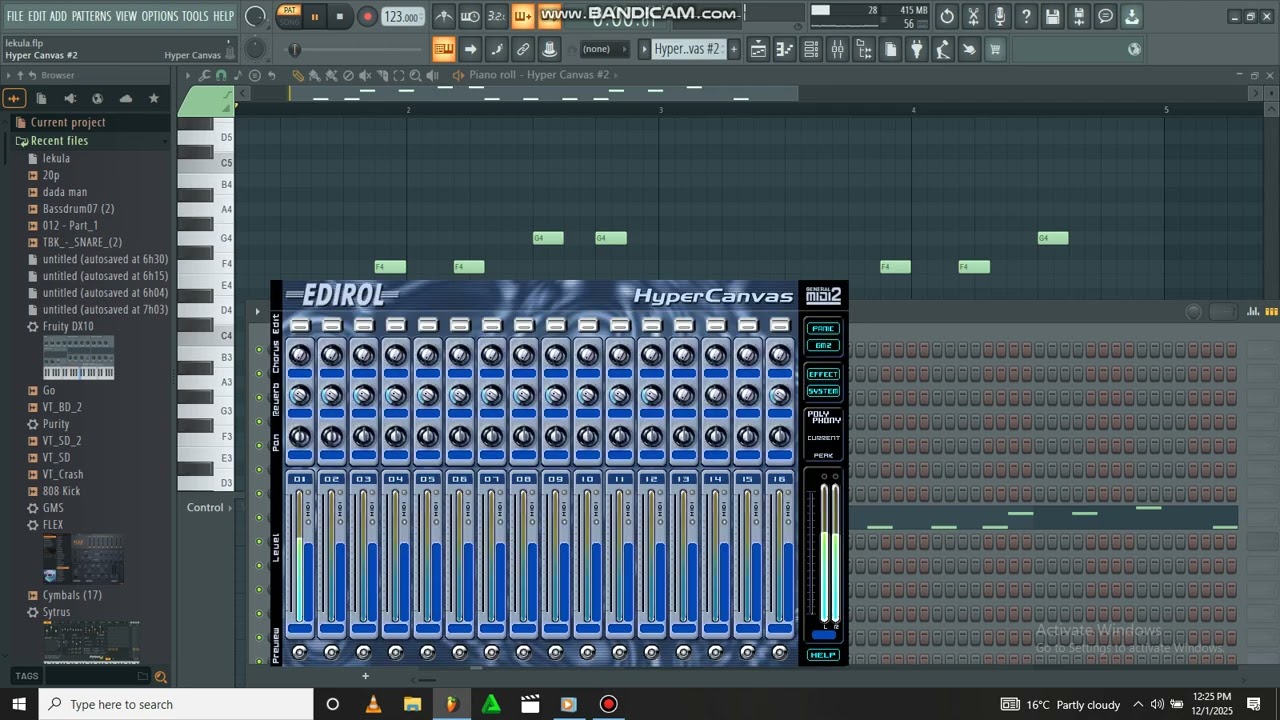1280x720 pixels.
Task: Click the Fruity DX10 plugin thumbnail
Action: pyautogui.click(x=78, y=358)
